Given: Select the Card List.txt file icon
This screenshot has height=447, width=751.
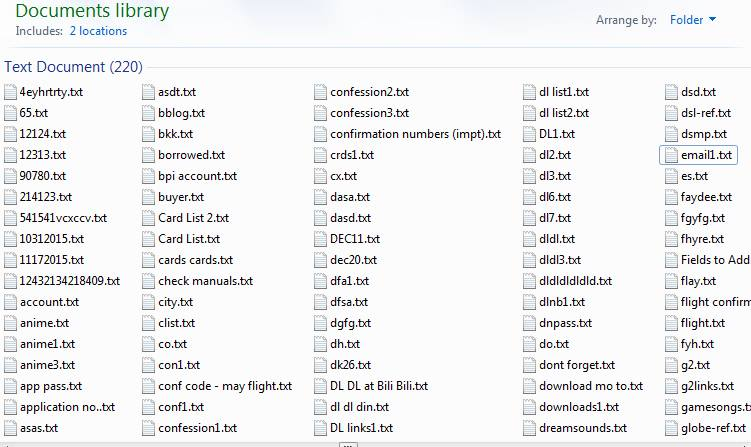Looking at the screenshot, I should [149, 239].
